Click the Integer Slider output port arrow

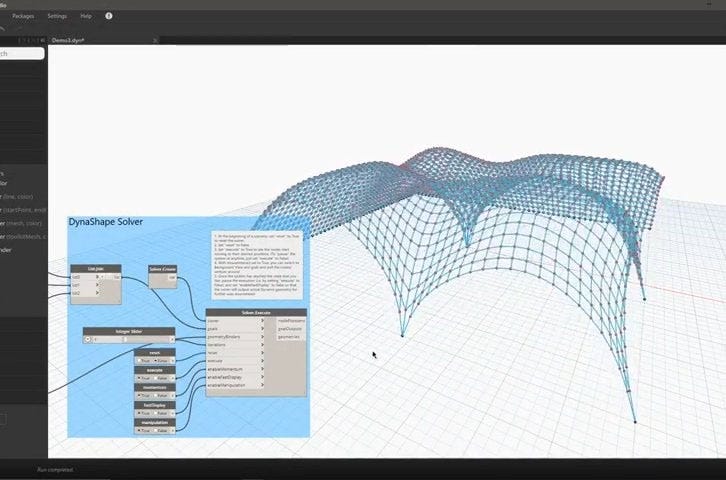(172, 339)
